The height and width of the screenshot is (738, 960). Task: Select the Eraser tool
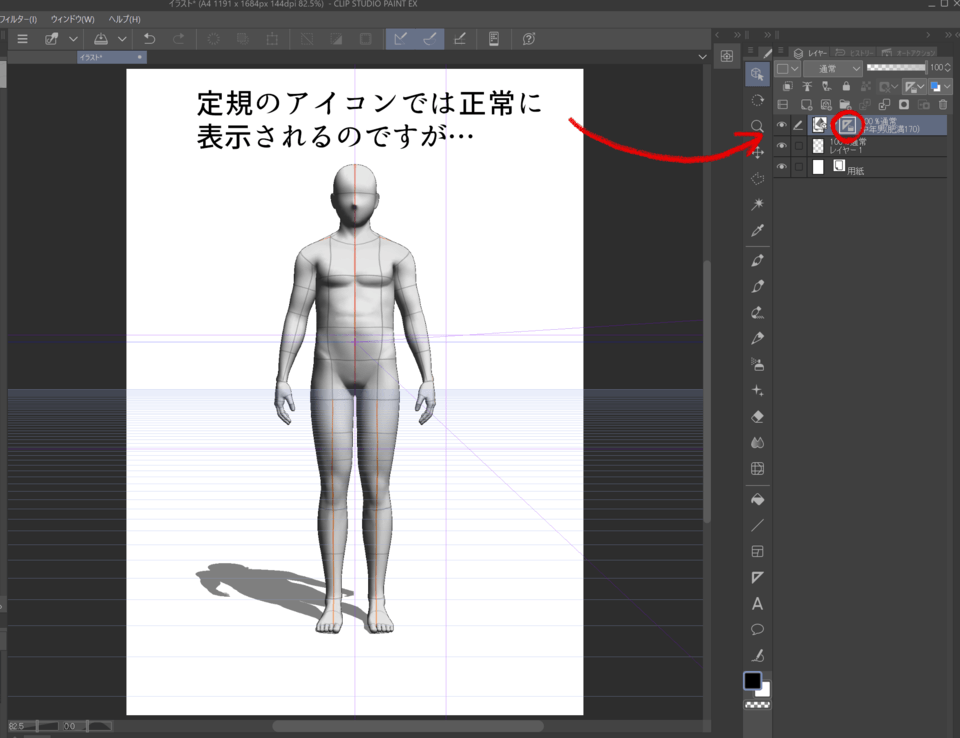757,416
